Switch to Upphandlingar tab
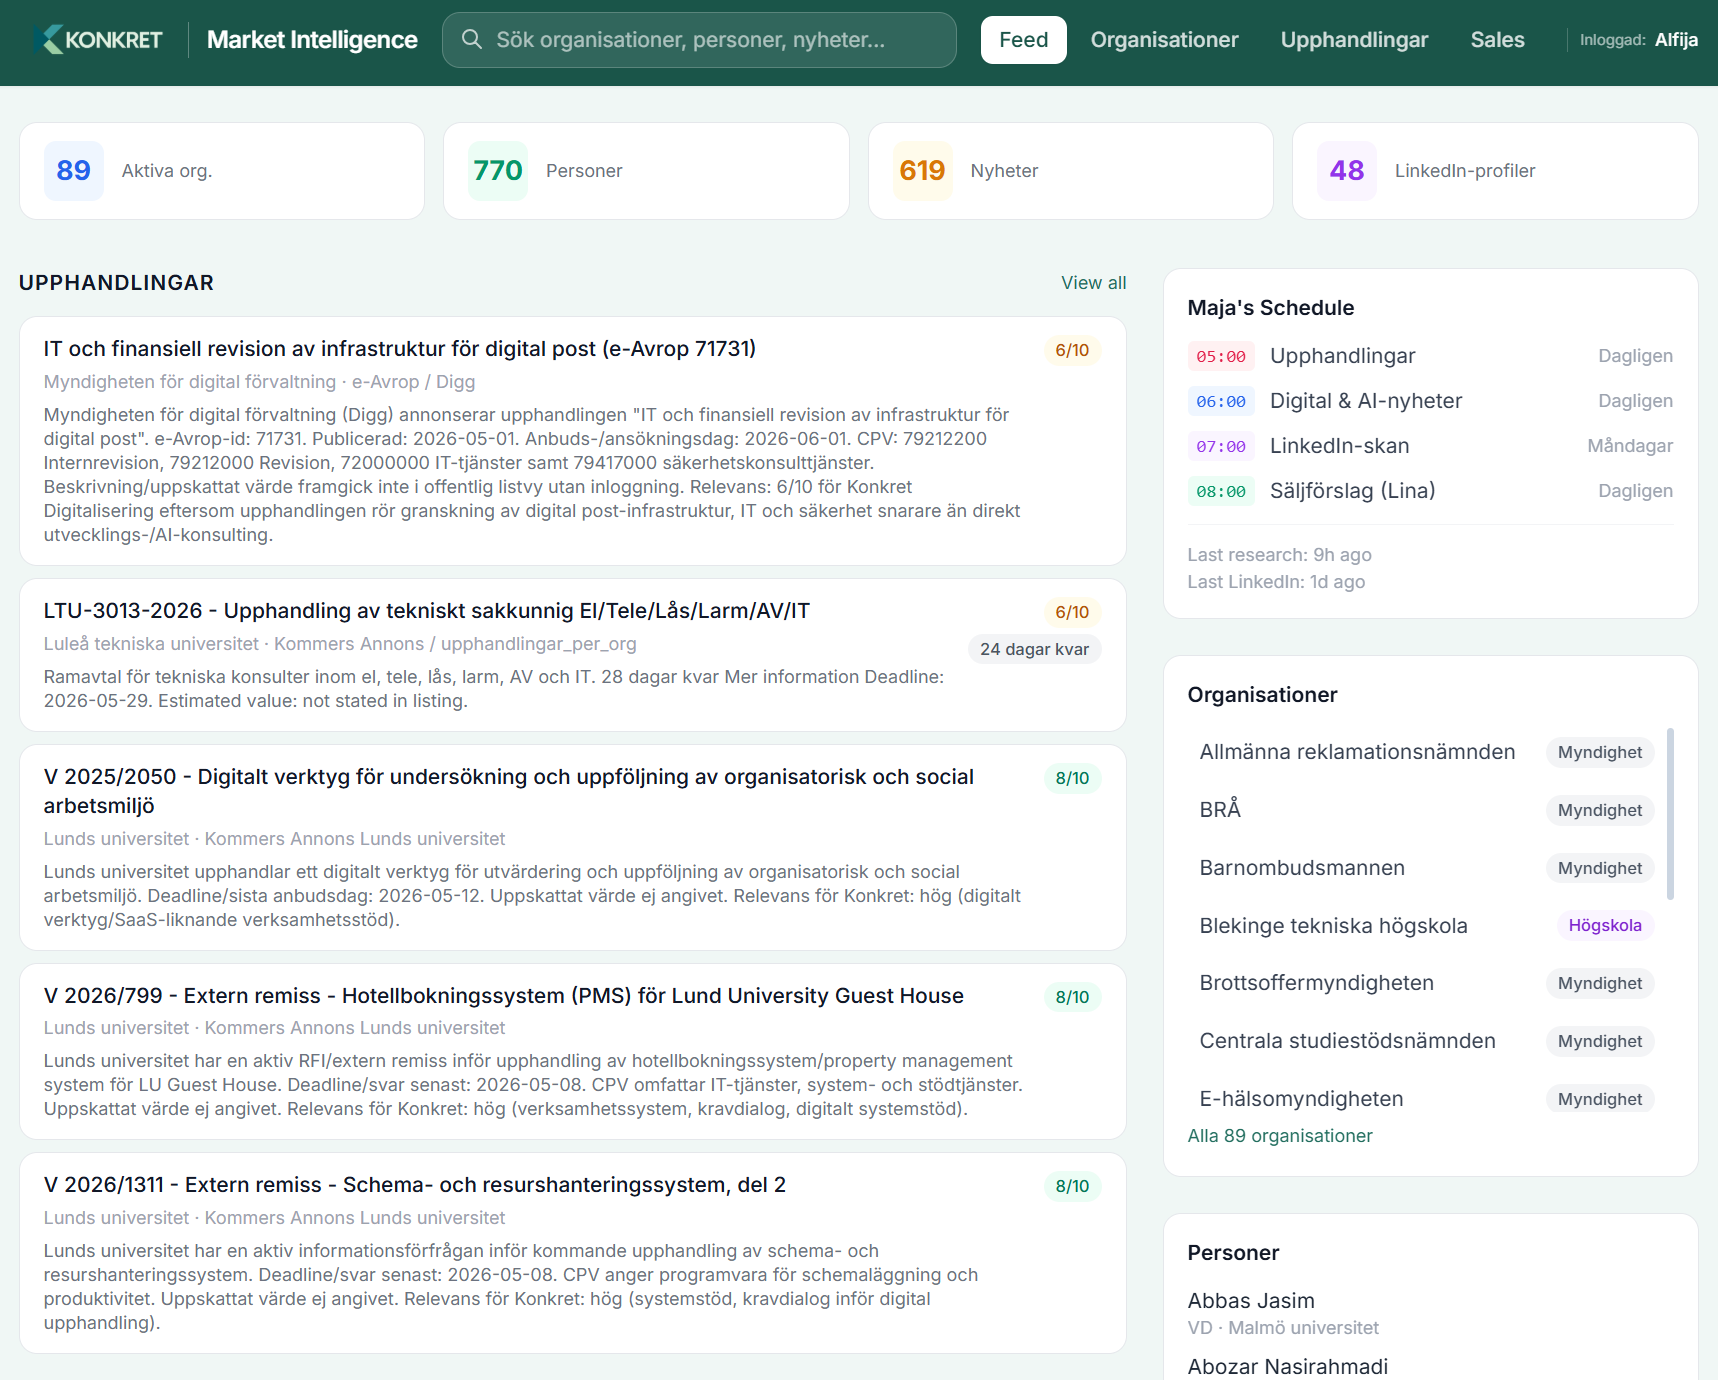1718x1380 pixels. point(1354,40)
